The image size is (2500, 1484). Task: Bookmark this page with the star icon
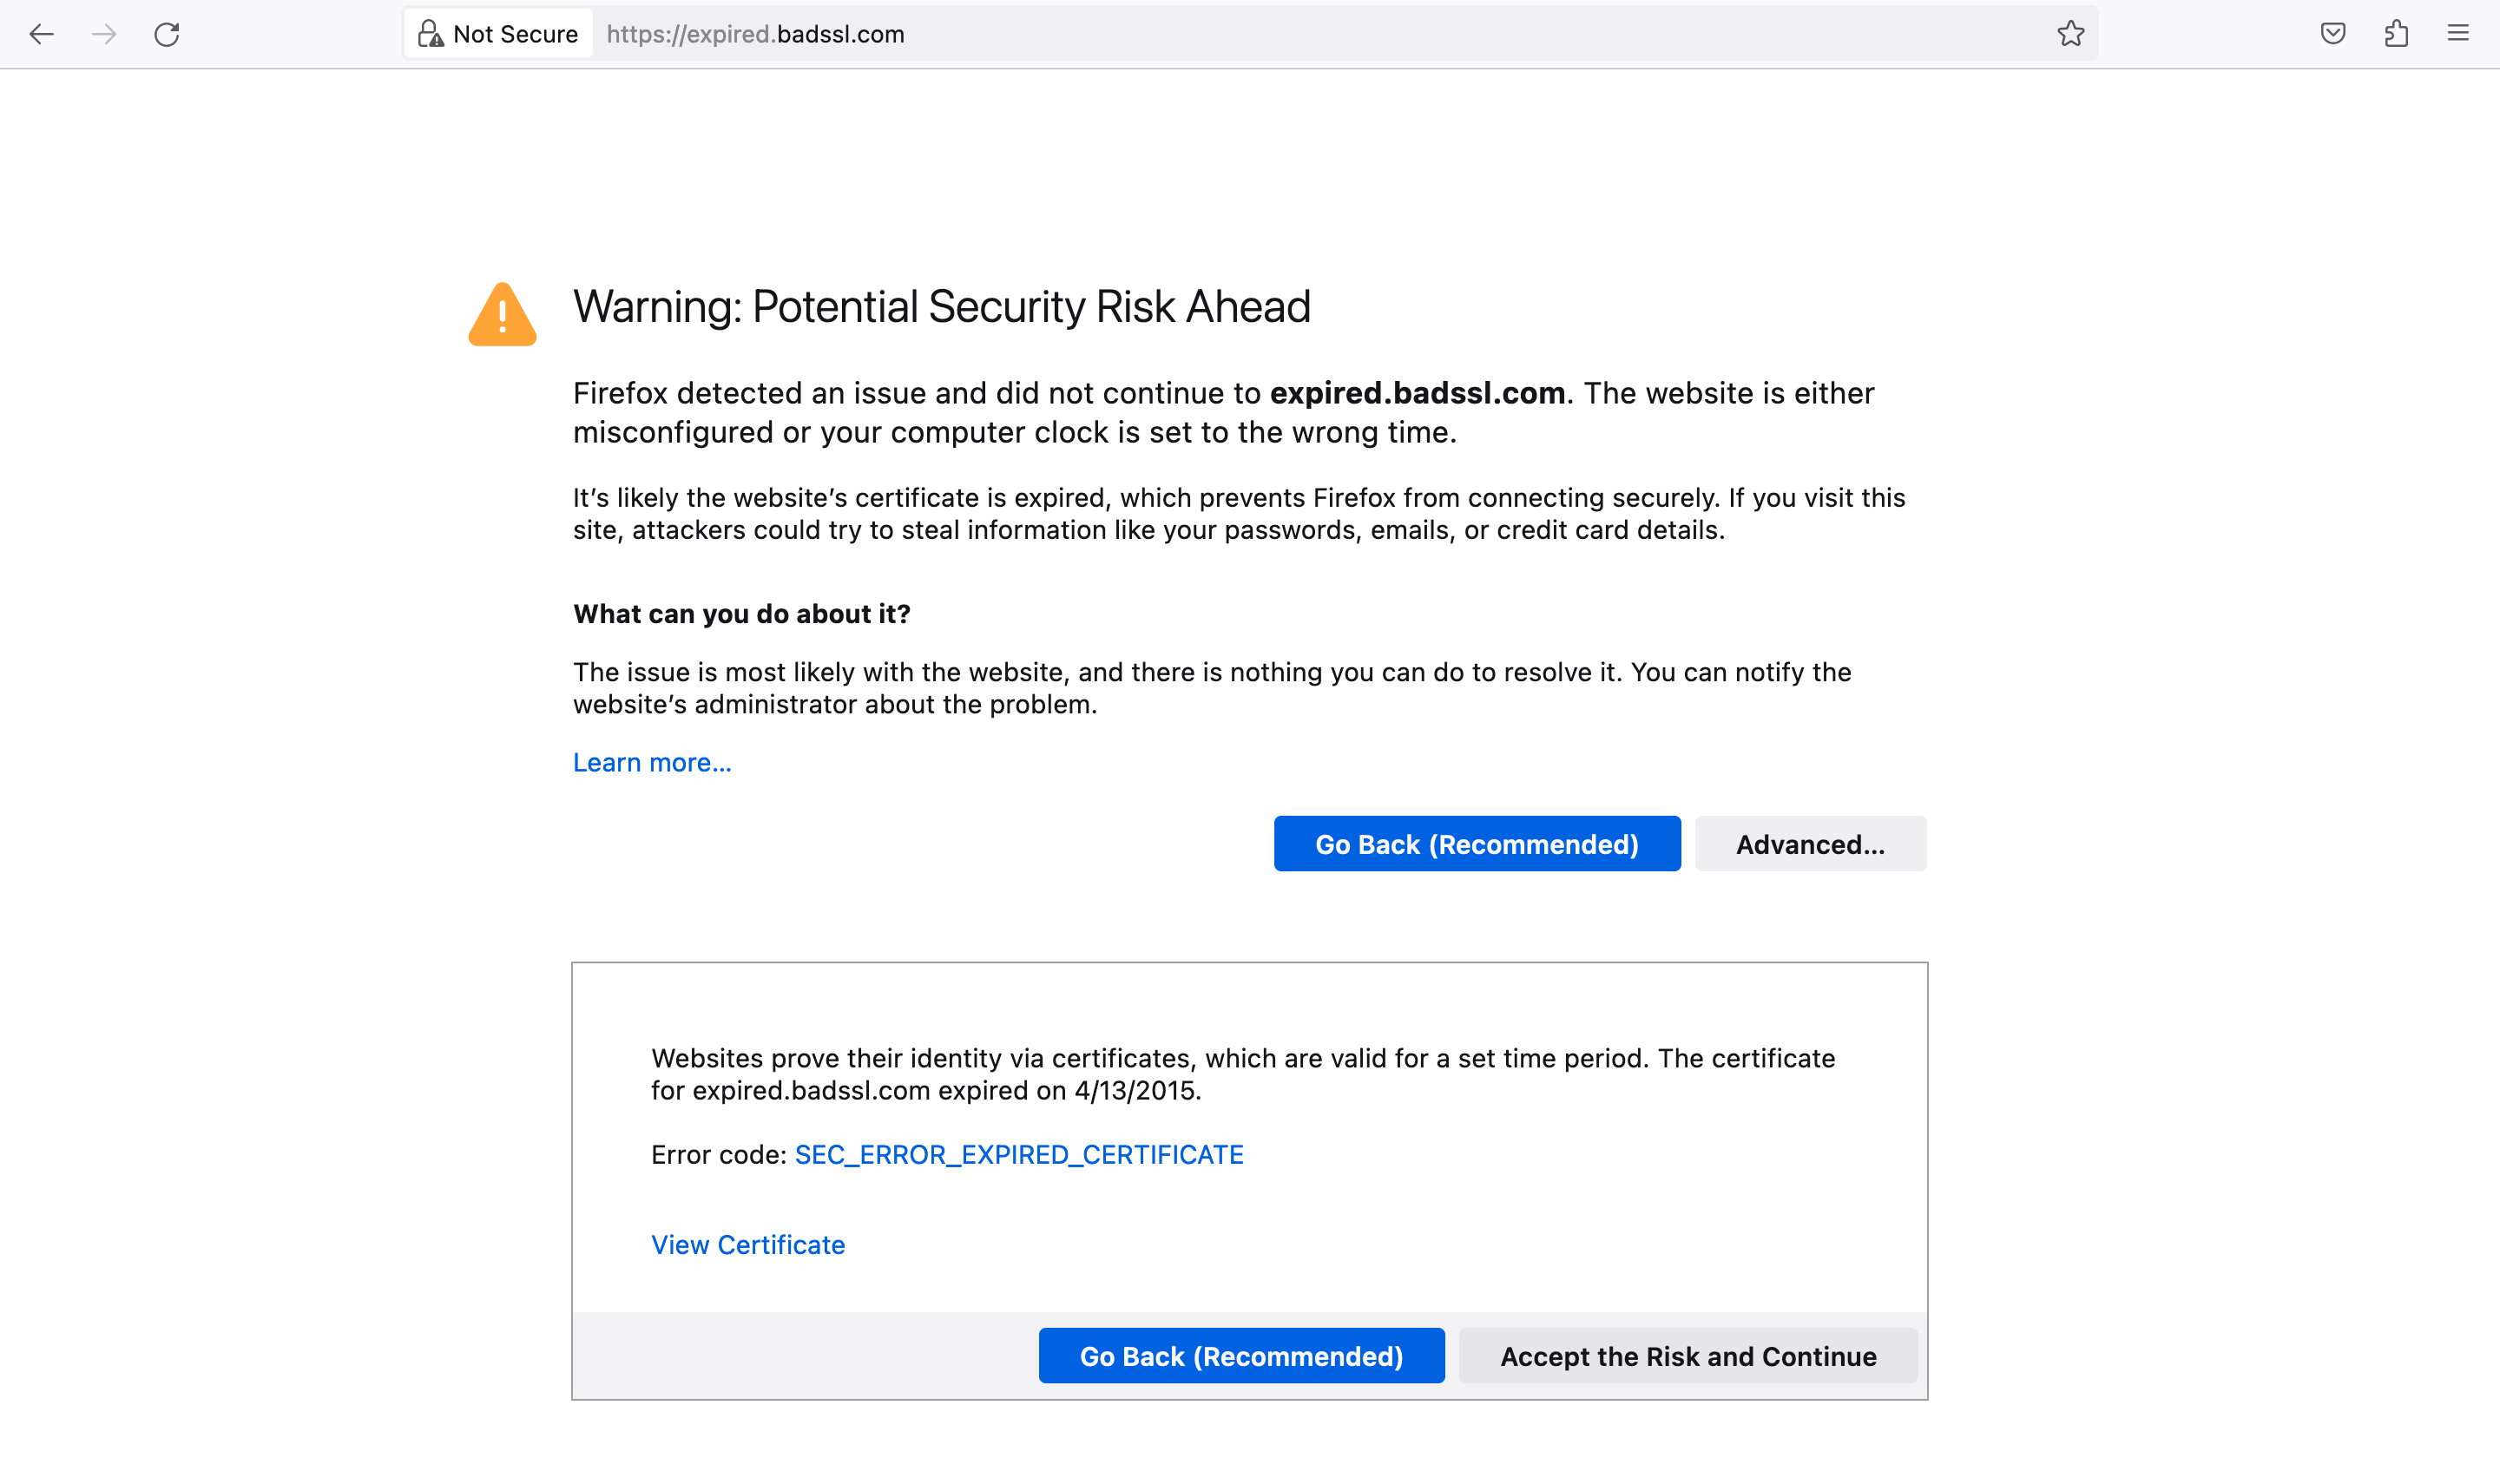coord(2070,34)
